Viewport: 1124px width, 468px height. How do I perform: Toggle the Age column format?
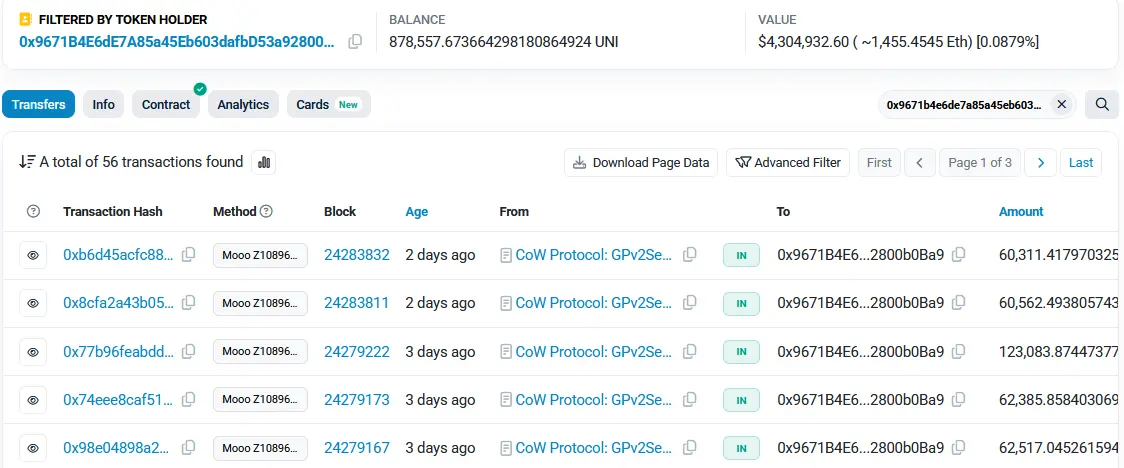(x=416, y=211)
